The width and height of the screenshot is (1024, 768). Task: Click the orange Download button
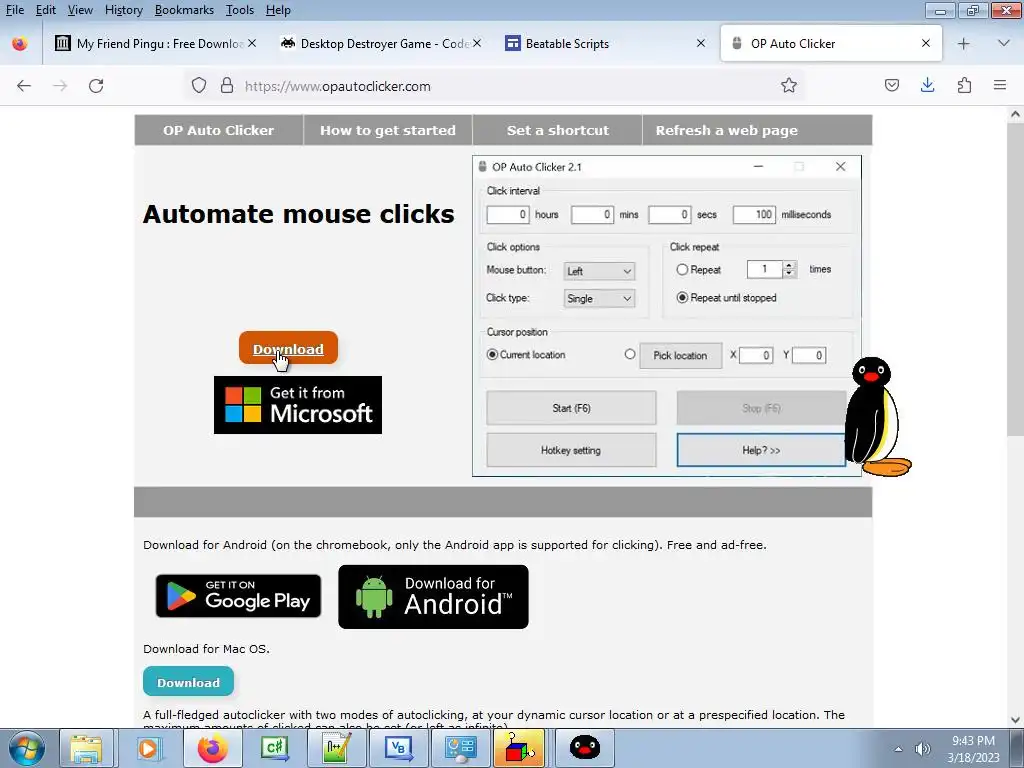pos(288,348)
